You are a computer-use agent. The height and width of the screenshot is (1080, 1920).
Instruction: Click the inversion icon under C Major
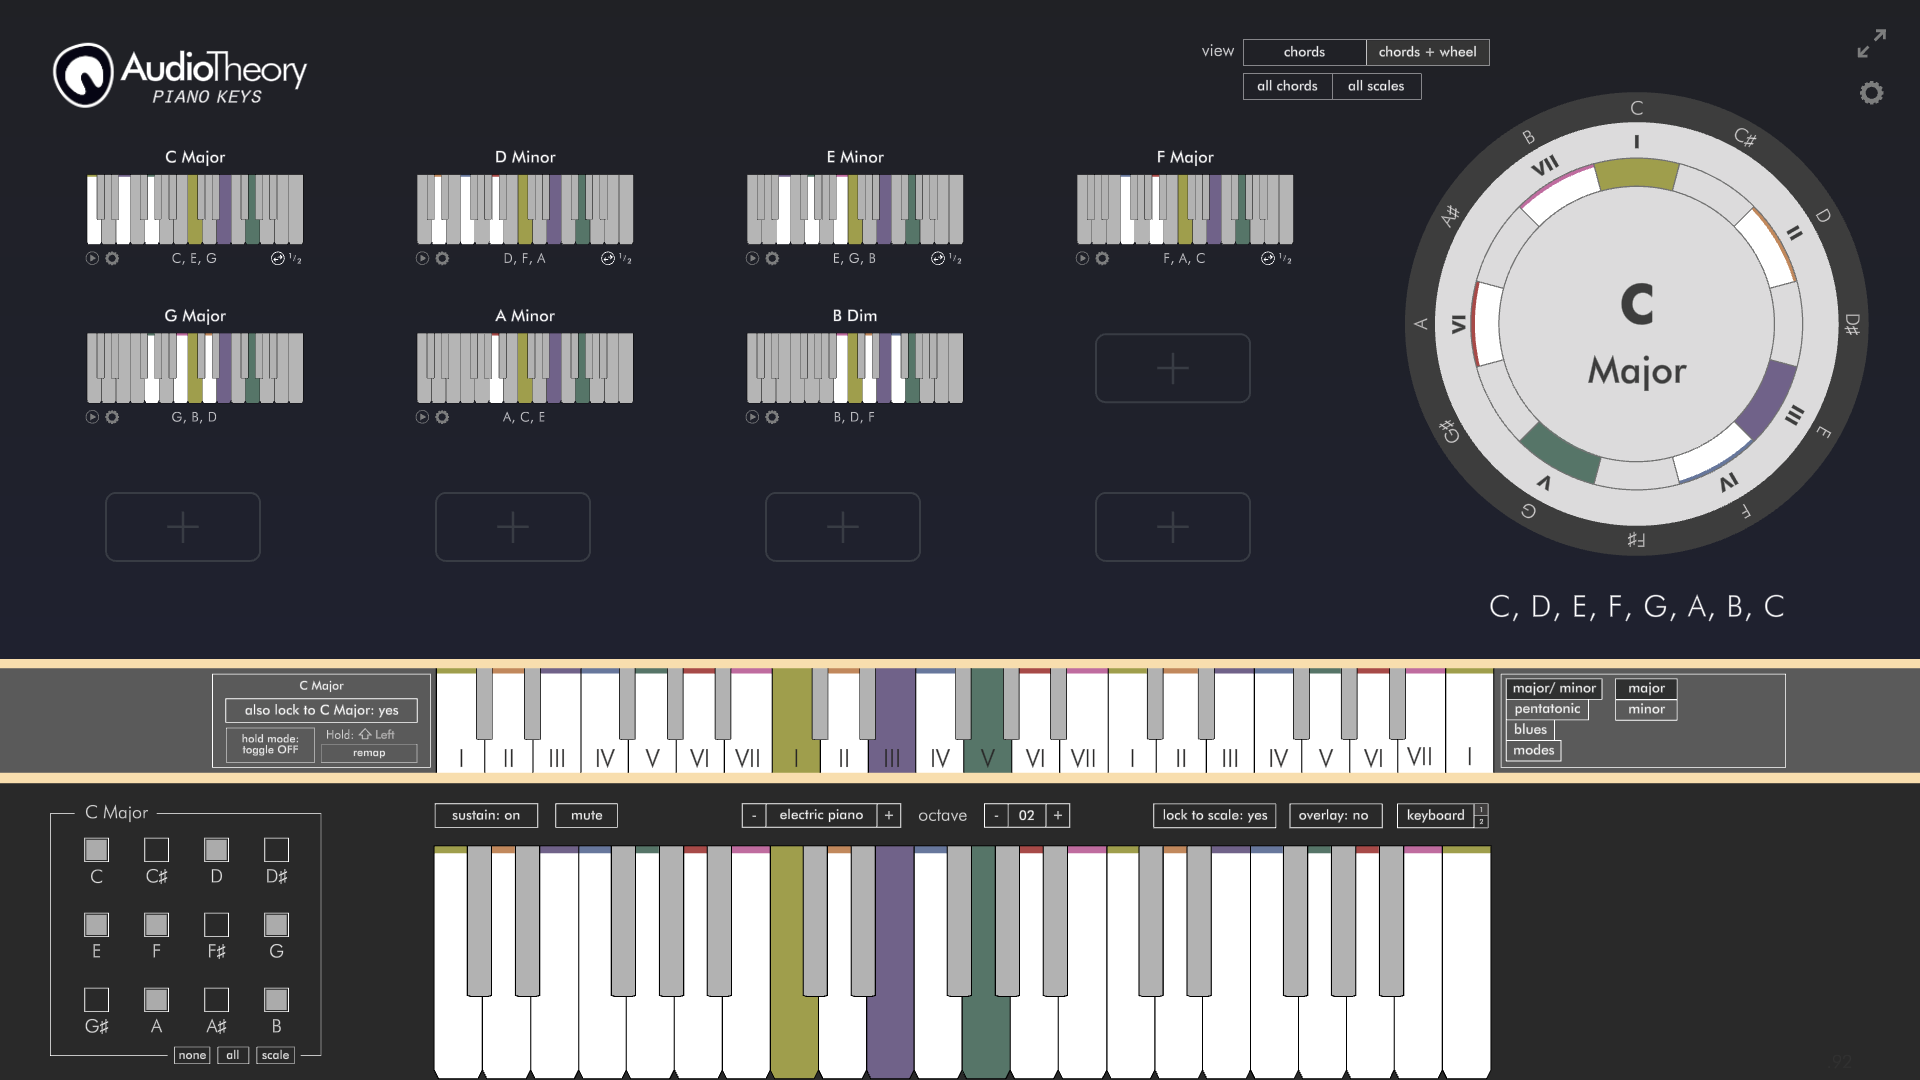coord(278,258)
